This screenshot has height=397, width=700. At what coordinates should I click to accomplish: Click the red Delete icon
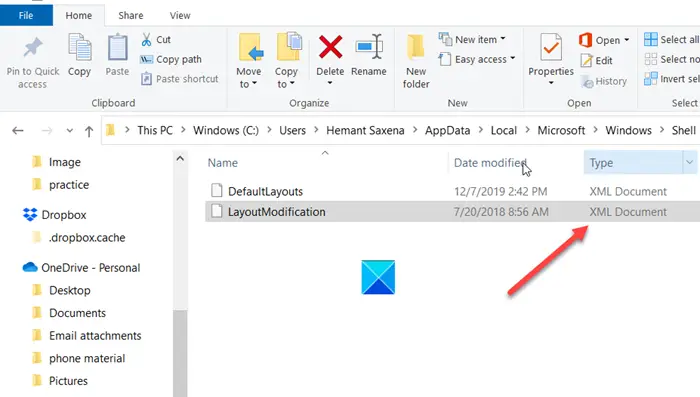tap(330, 47)
